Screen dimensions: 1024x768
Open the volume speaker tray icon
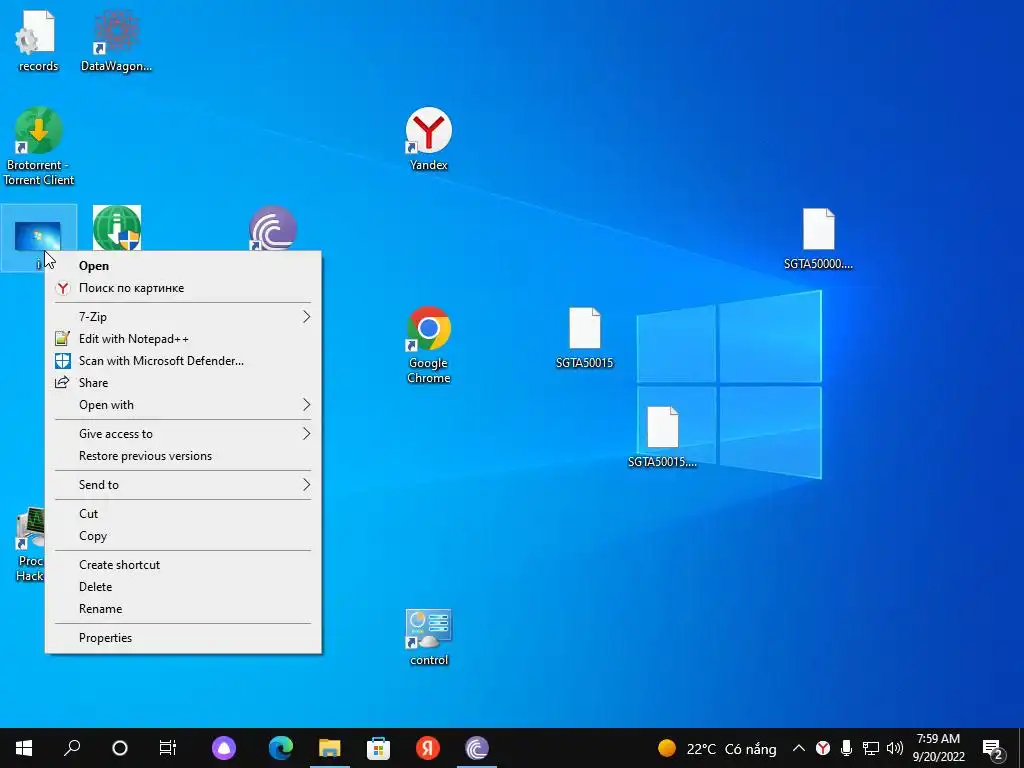tap(895, 748)
